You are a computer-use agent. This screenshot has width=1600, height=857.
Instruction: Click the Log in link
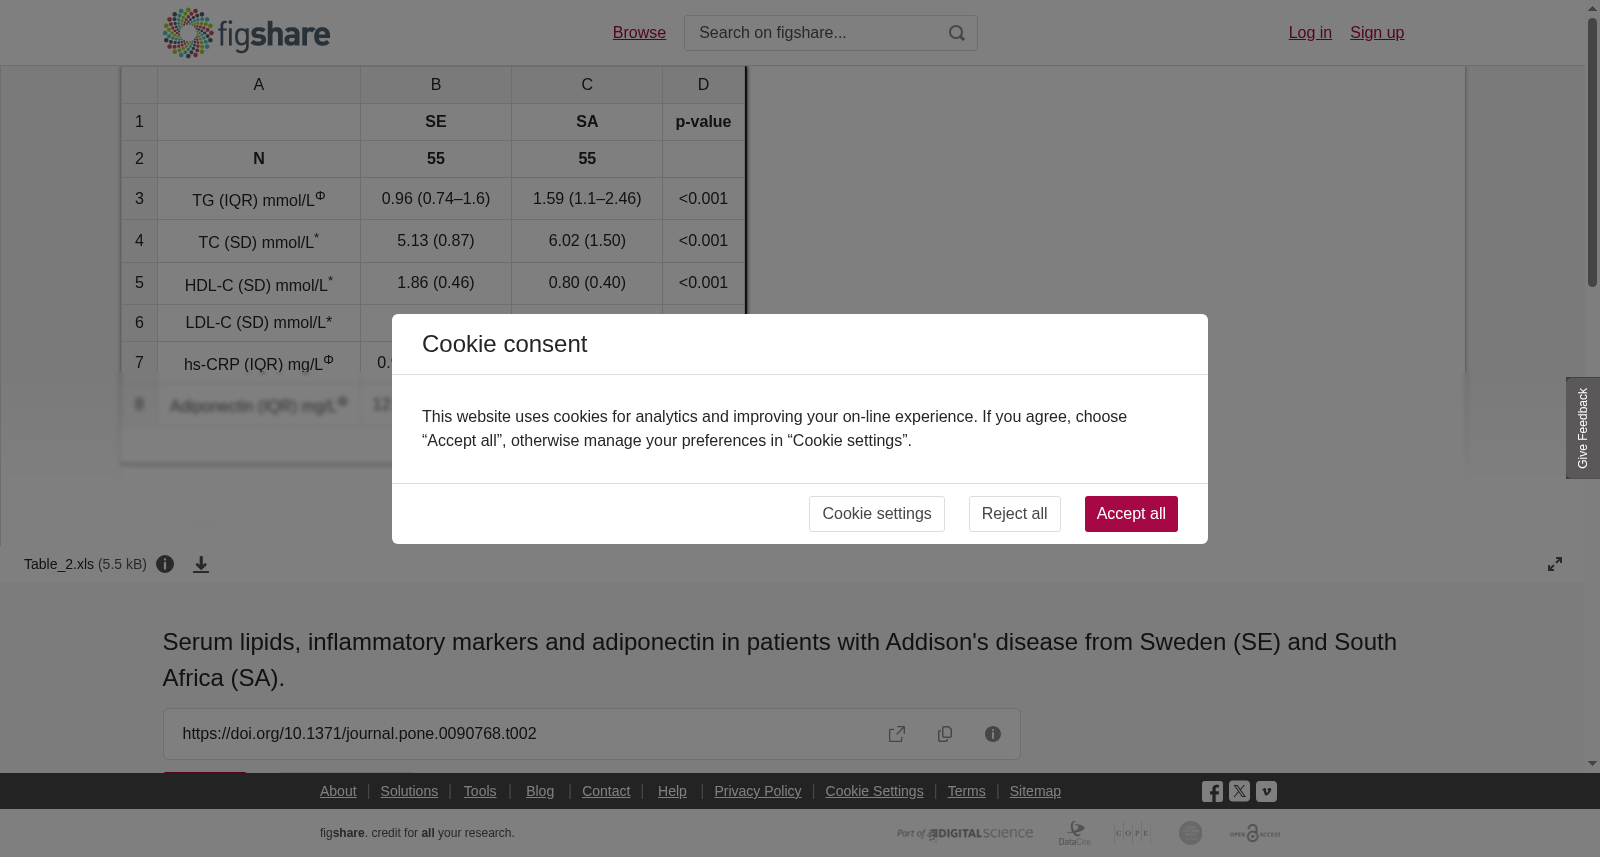pos(1310,33)
